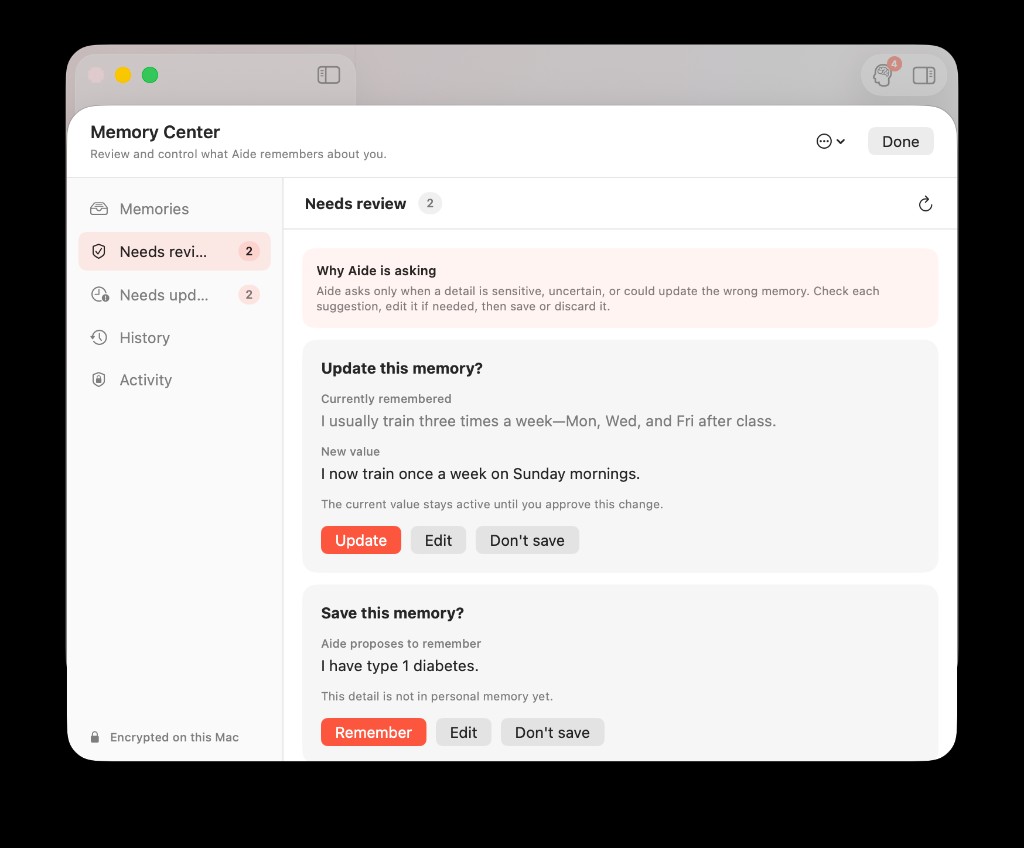Click the lock icon beside Encrypted label
Viewport: 1024px width, 848px height.
point(95,737)
